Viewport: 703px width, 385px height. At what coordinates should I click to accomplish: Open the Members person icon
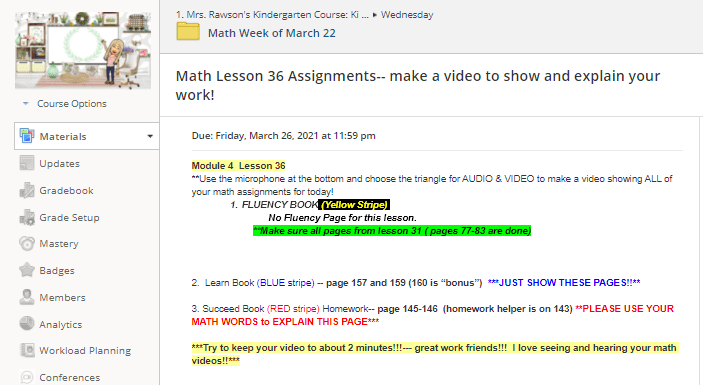27,297
